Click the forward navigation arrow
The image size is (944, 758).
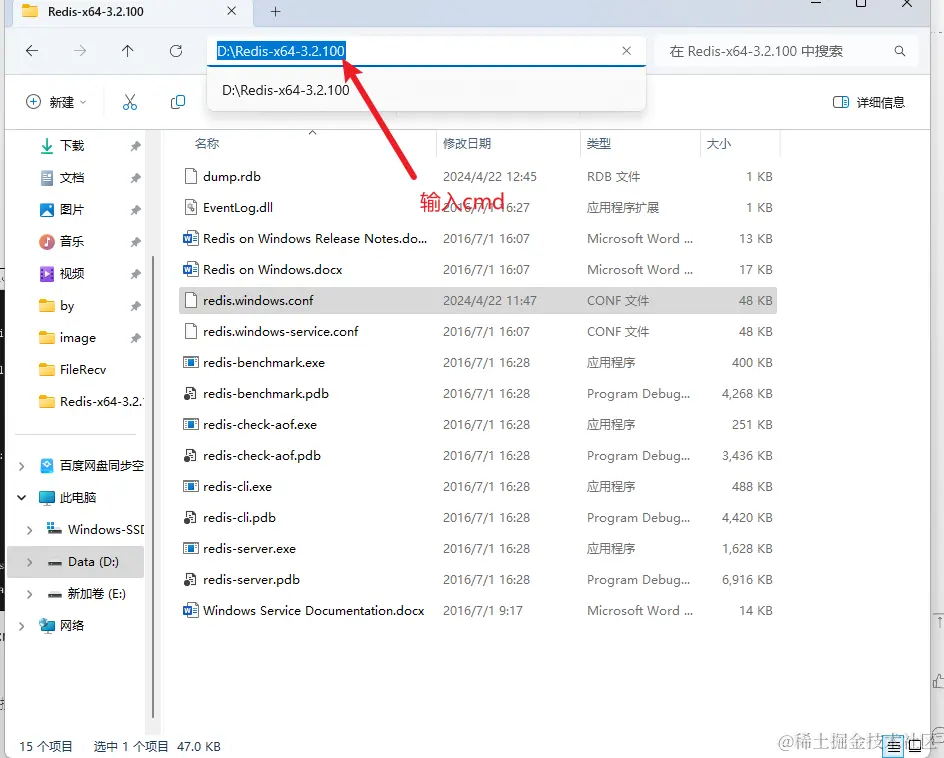(x=79, y=51)
